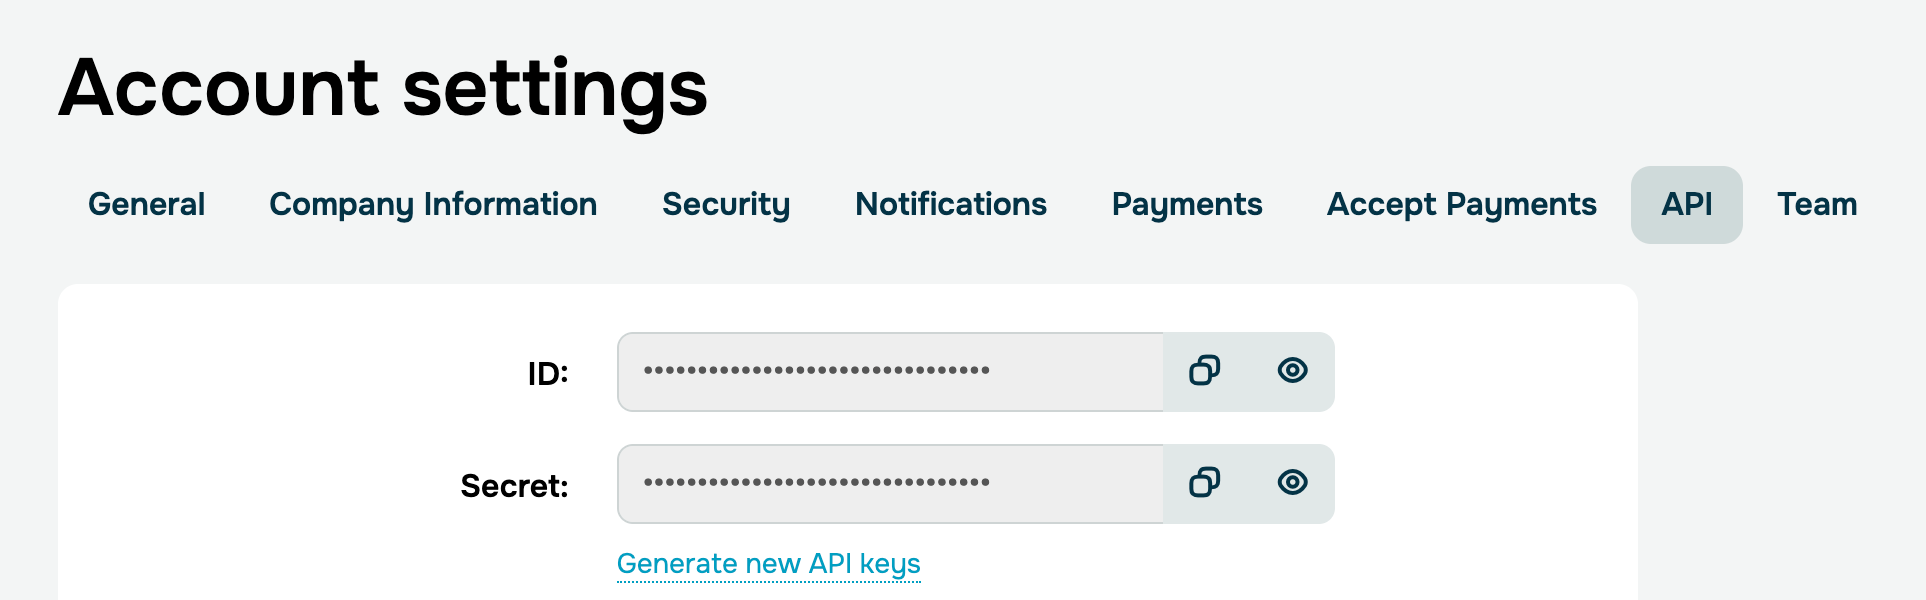Copy the API ID to clipboard
Image resolution: width=1926 pixels, height=600 pixels.
pos(1204,371)
